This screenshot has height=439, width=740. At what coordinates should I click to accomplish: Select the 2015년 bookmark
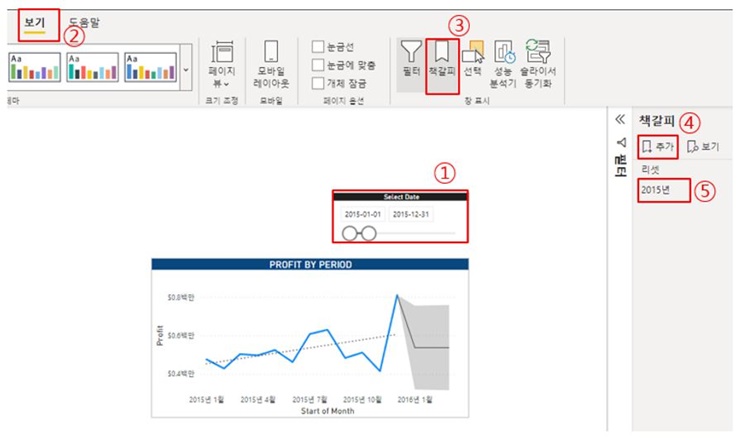click(656, 190)
